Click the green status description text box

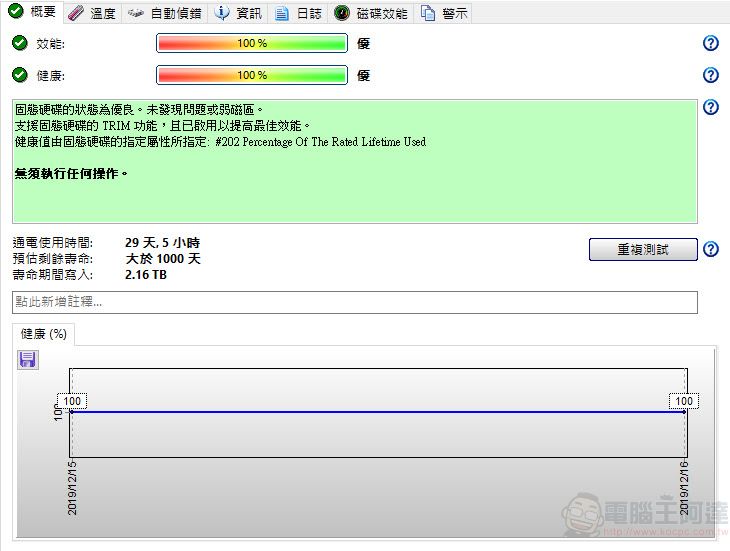(355, 161)
